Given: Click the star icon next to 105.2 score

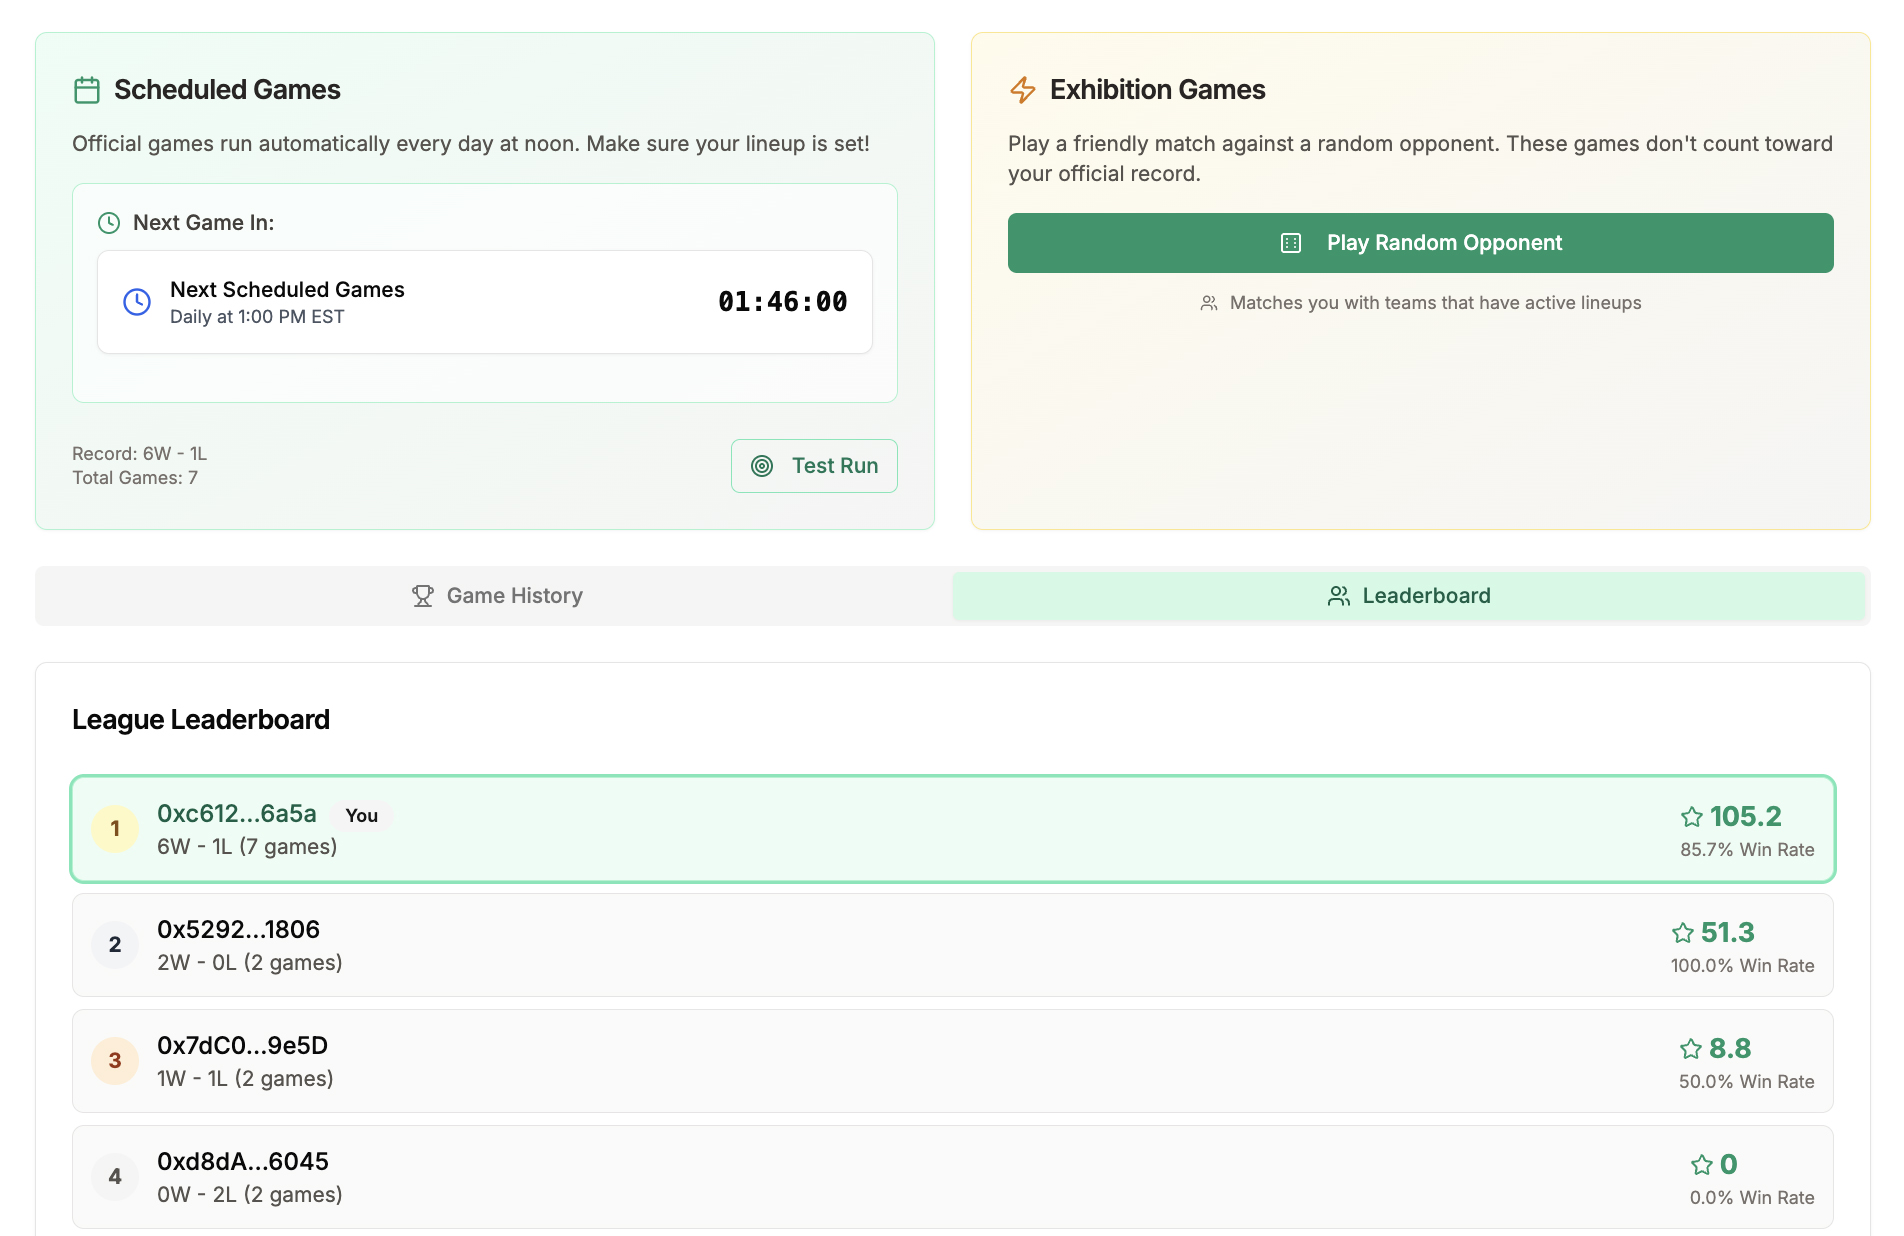Looking at the screenshot, I should click(x=1692, y=817).
